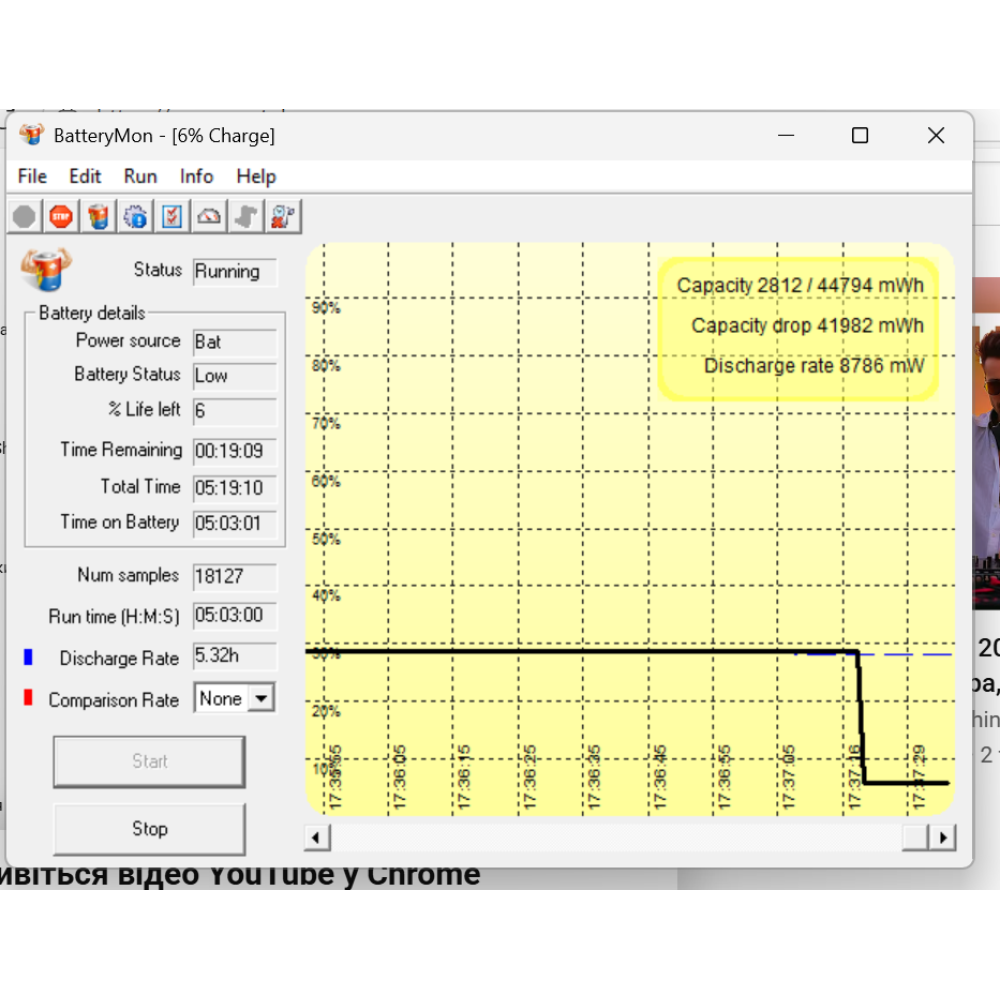Click the yellow capacity info box on chart
This screenshot has width=1000, height=1000.
pos(798,328)
